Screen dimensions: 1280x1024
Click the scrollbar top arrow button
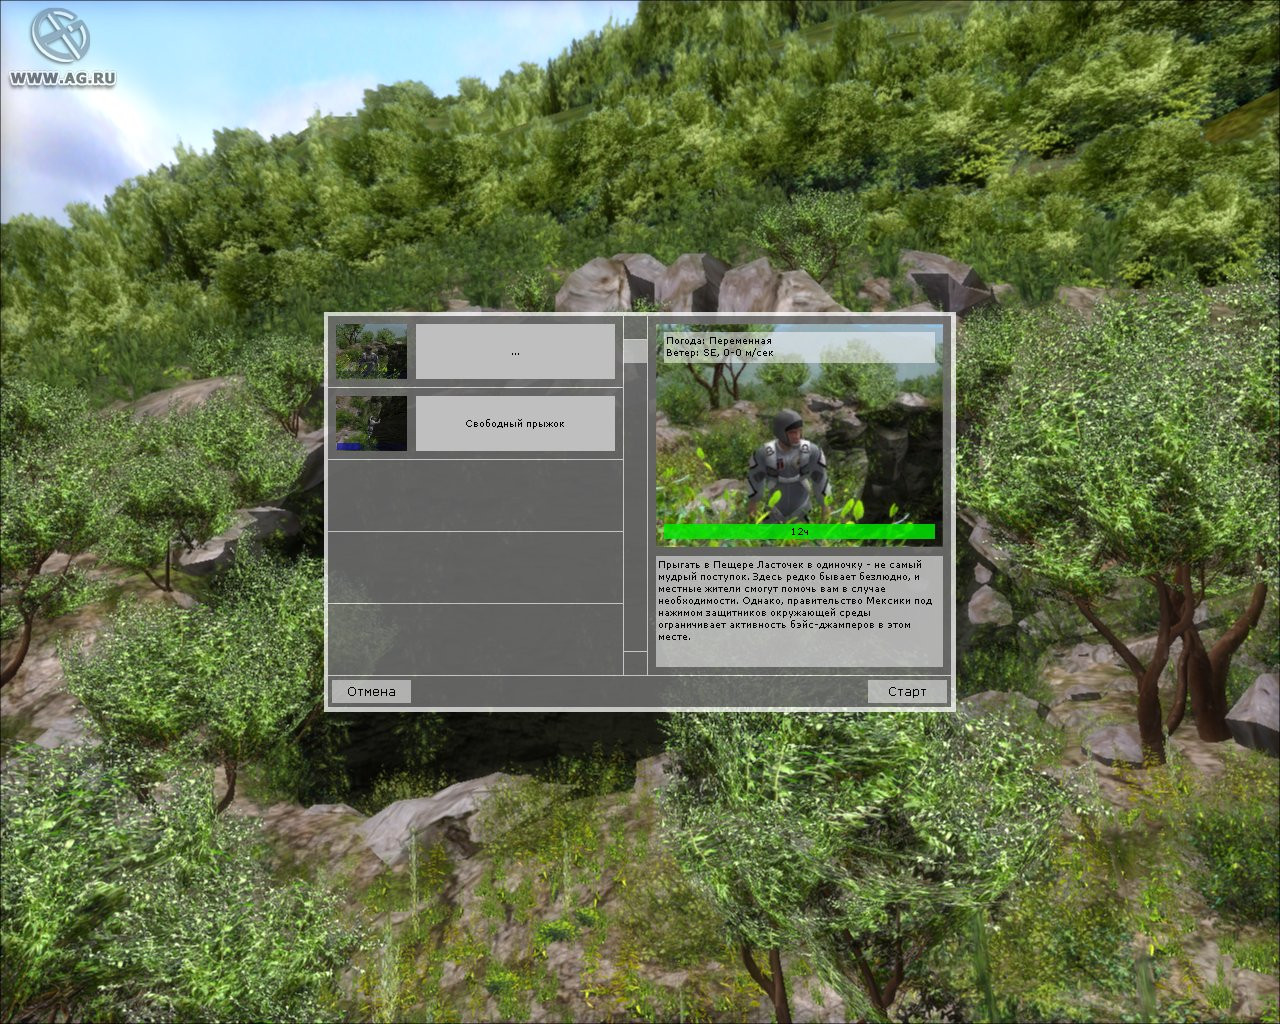(x=635, y=327)
